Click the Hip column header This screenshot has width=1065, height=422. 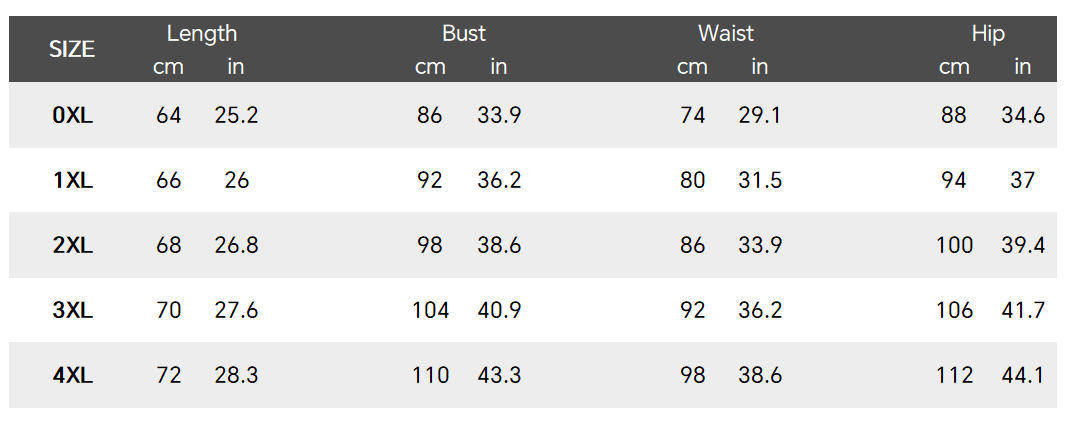tap(988, 33)
